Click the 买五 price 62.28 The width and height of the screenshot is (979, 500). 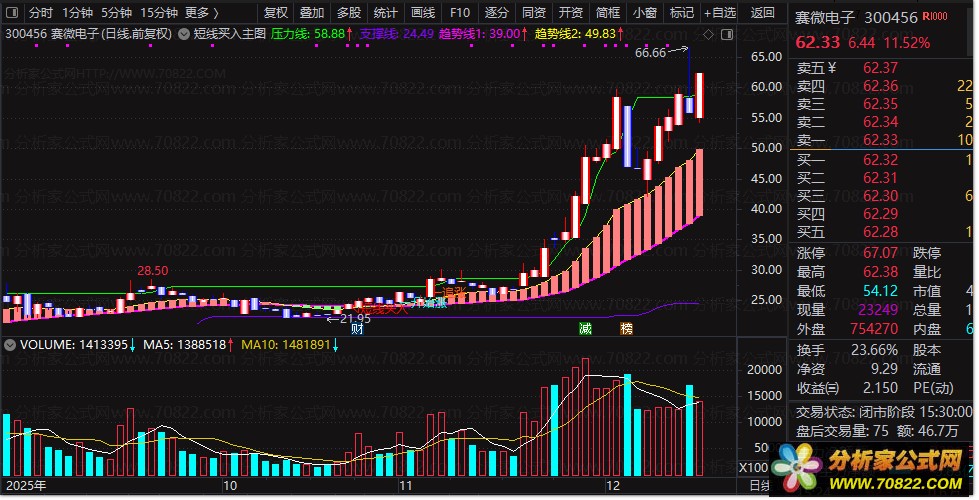880,232
